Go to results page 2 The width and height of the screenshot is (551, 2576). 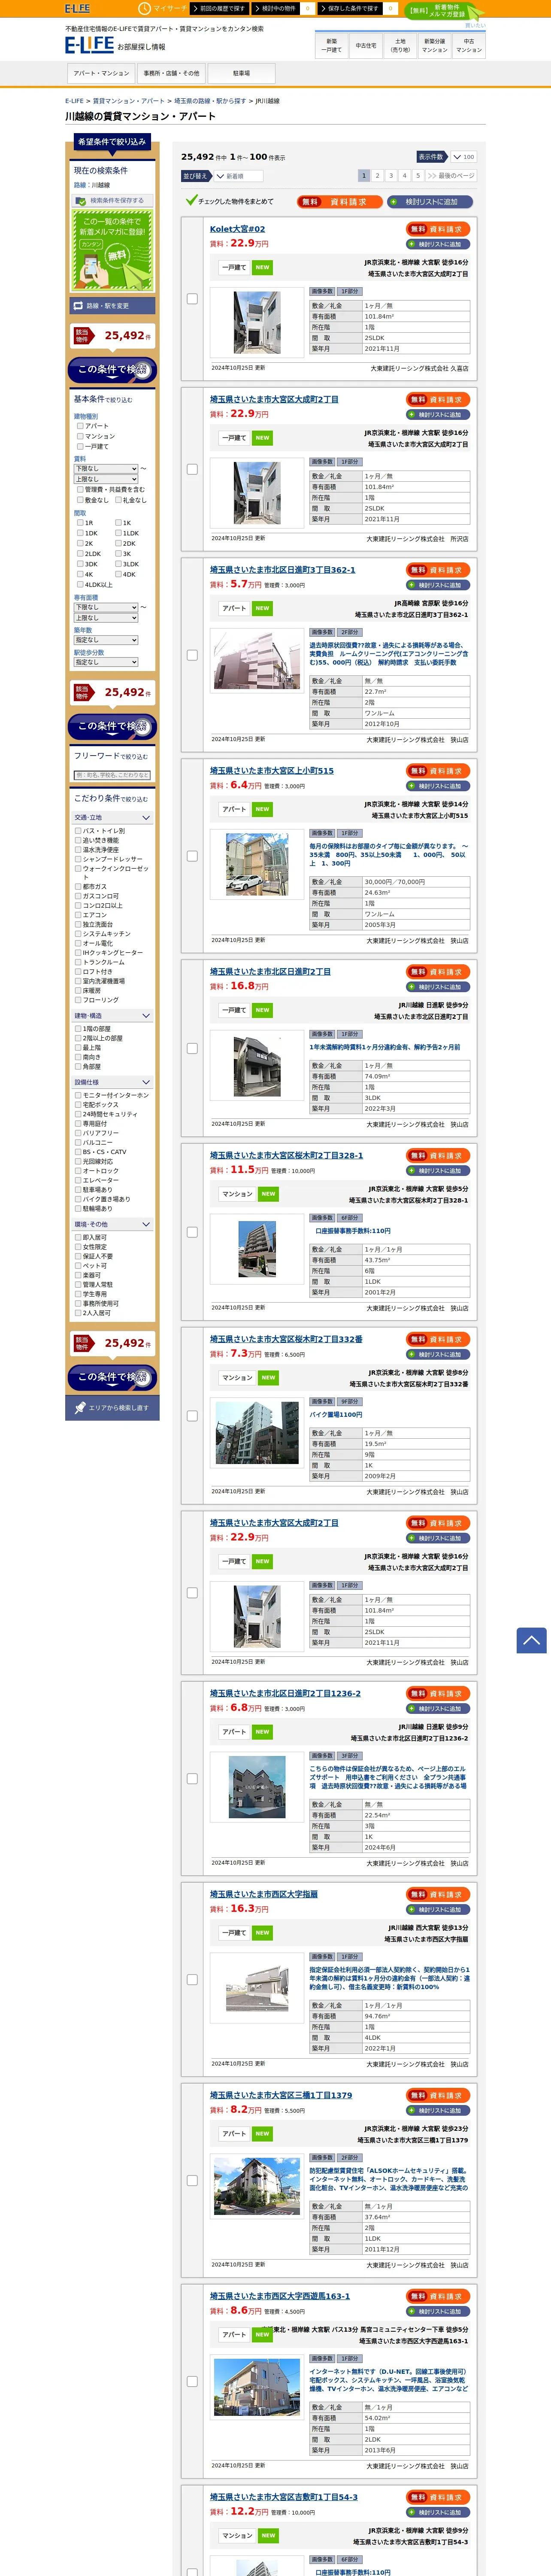click(x=378, y=175)
